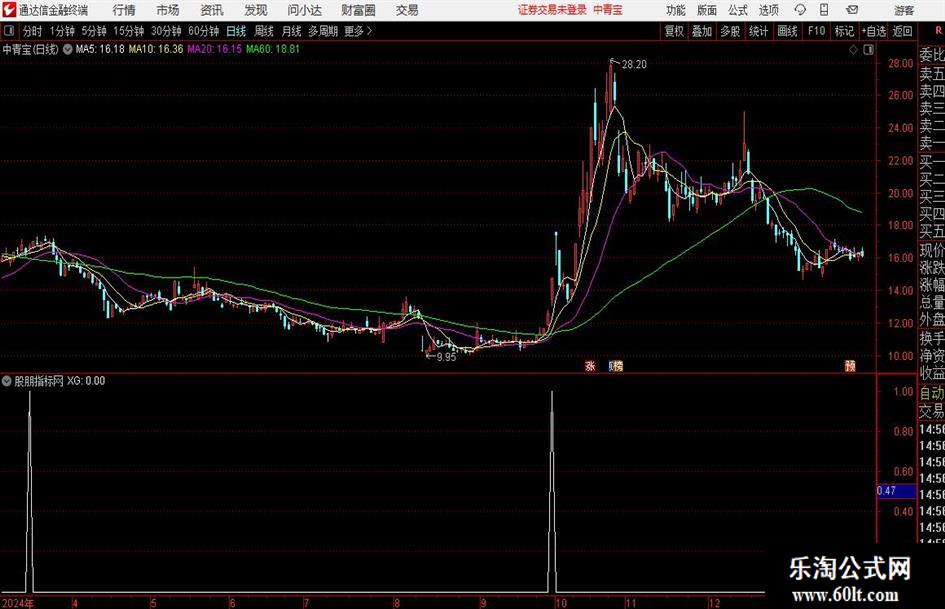Switch to 60分钟 period tab

coord(204,31)
